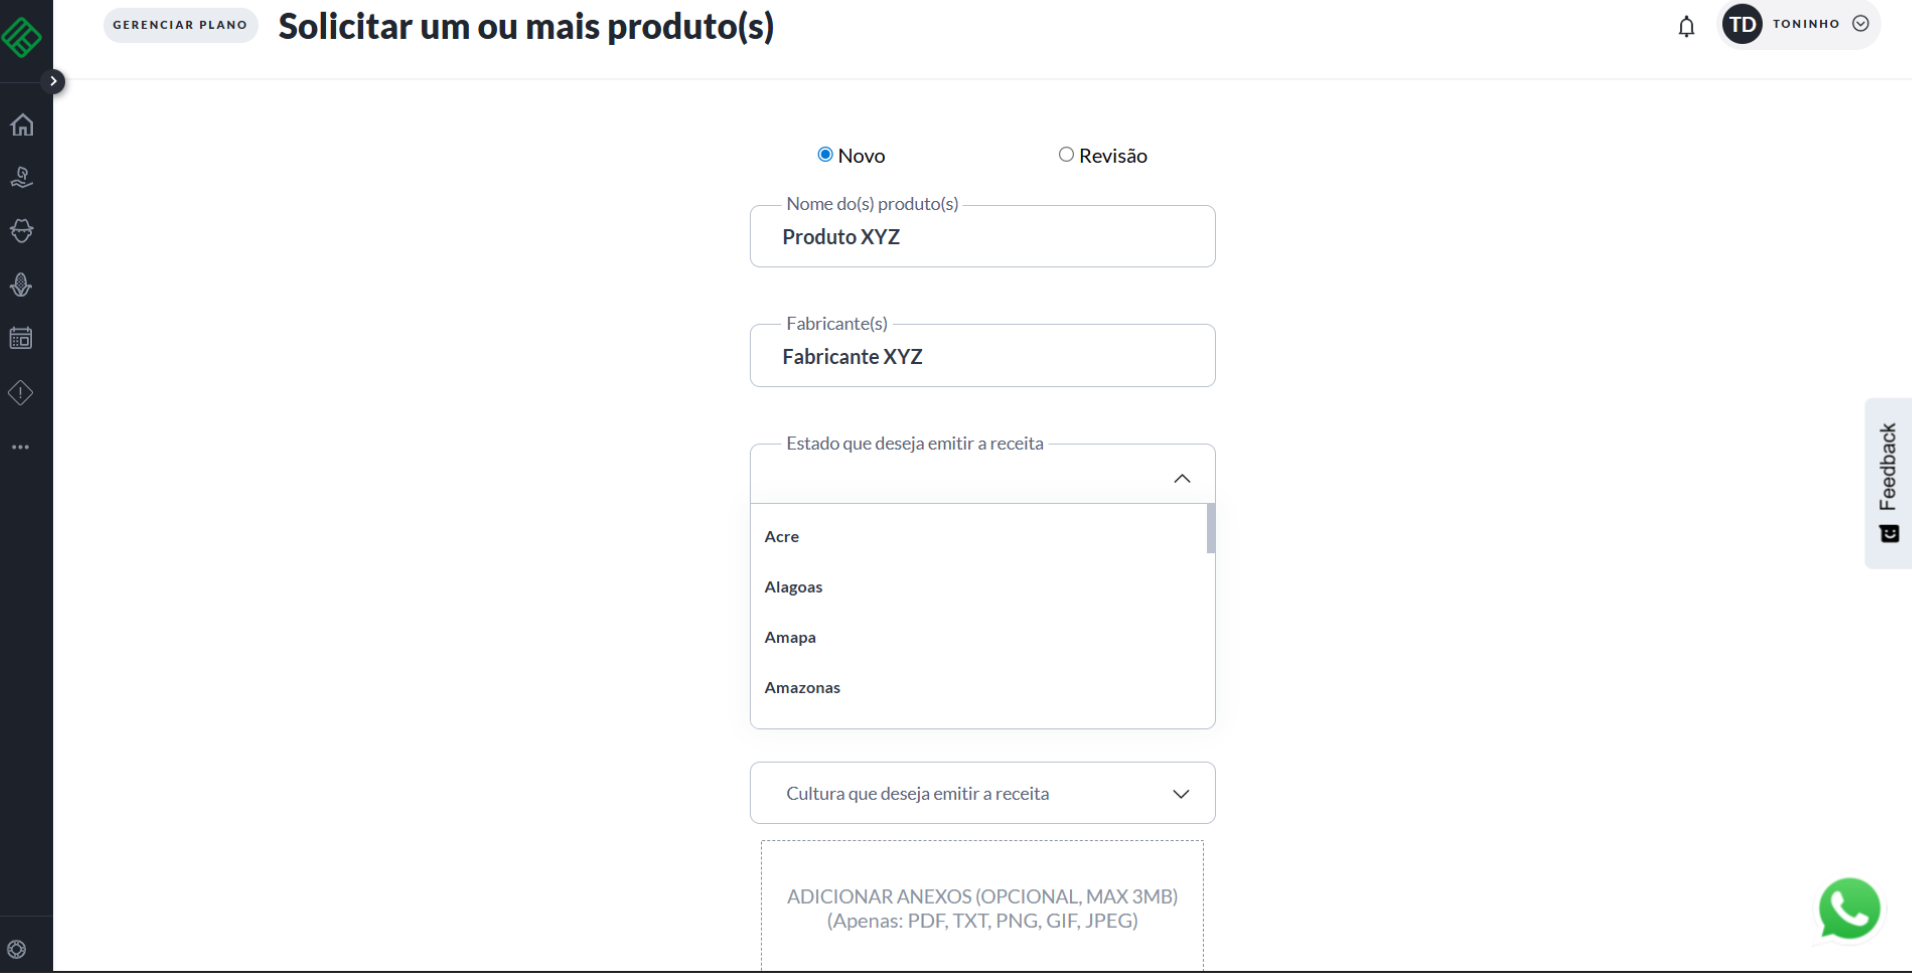1912x973 pixels.
Task: Click the hand with plant sidebar icon
Action: [21, 178]
